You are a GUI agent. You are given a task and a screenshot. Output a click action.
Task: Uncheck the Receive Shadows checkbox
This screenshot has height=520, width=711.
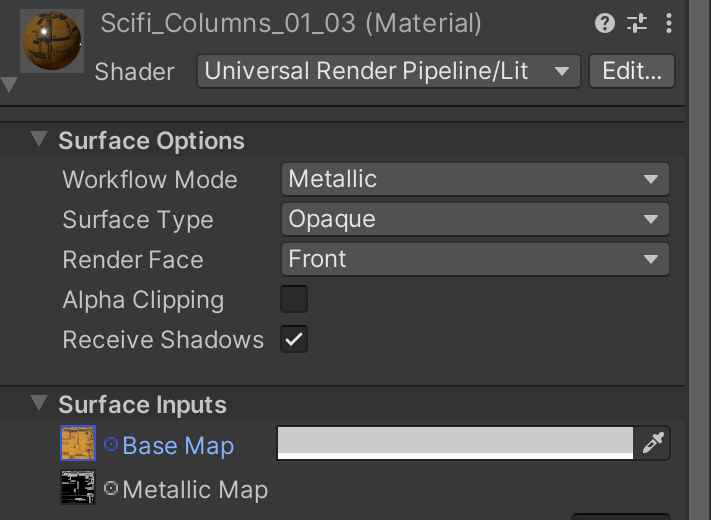pos(294,339)
